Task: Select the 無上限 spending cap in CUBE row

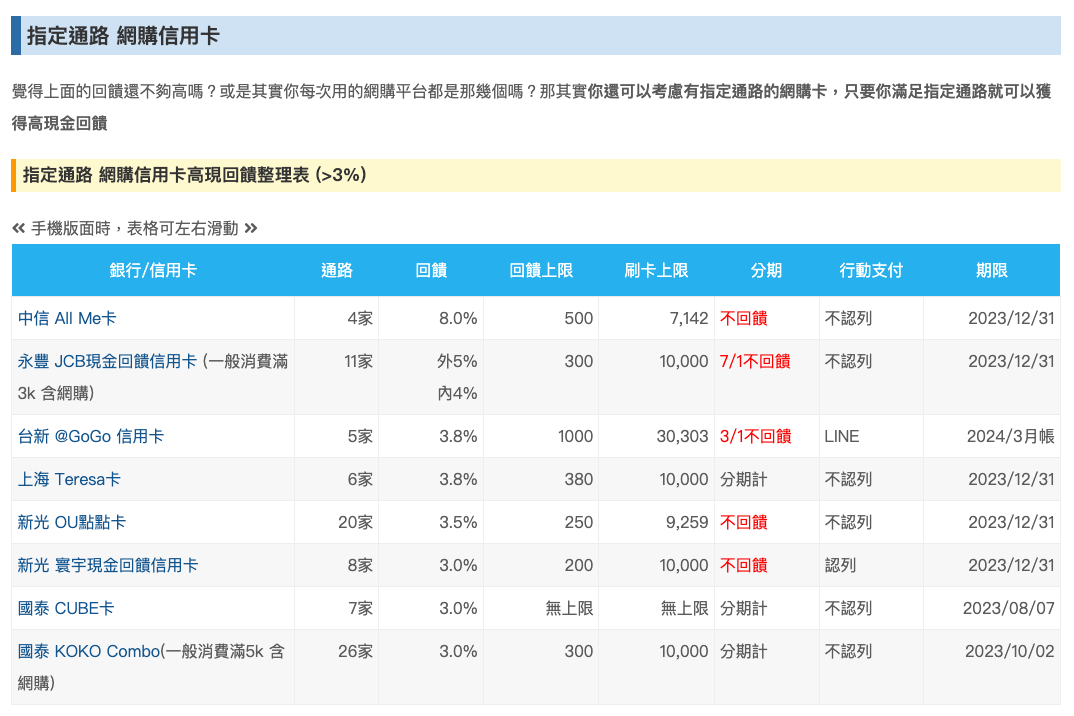Action: (656, 608)
